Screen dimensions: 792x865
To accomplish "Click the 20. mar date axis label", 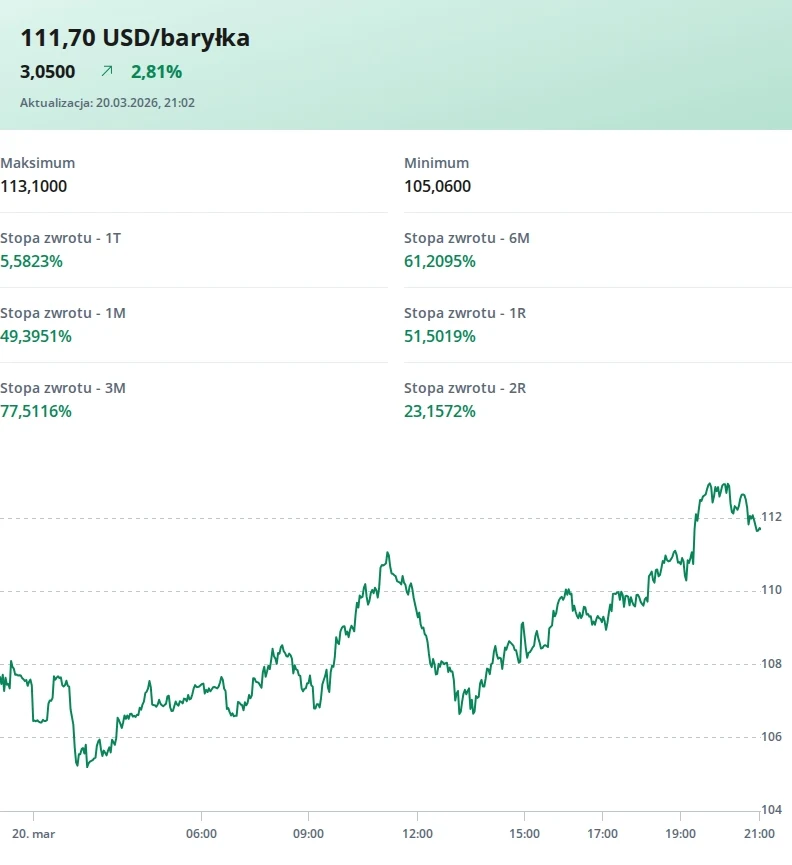I will (32, 833).
